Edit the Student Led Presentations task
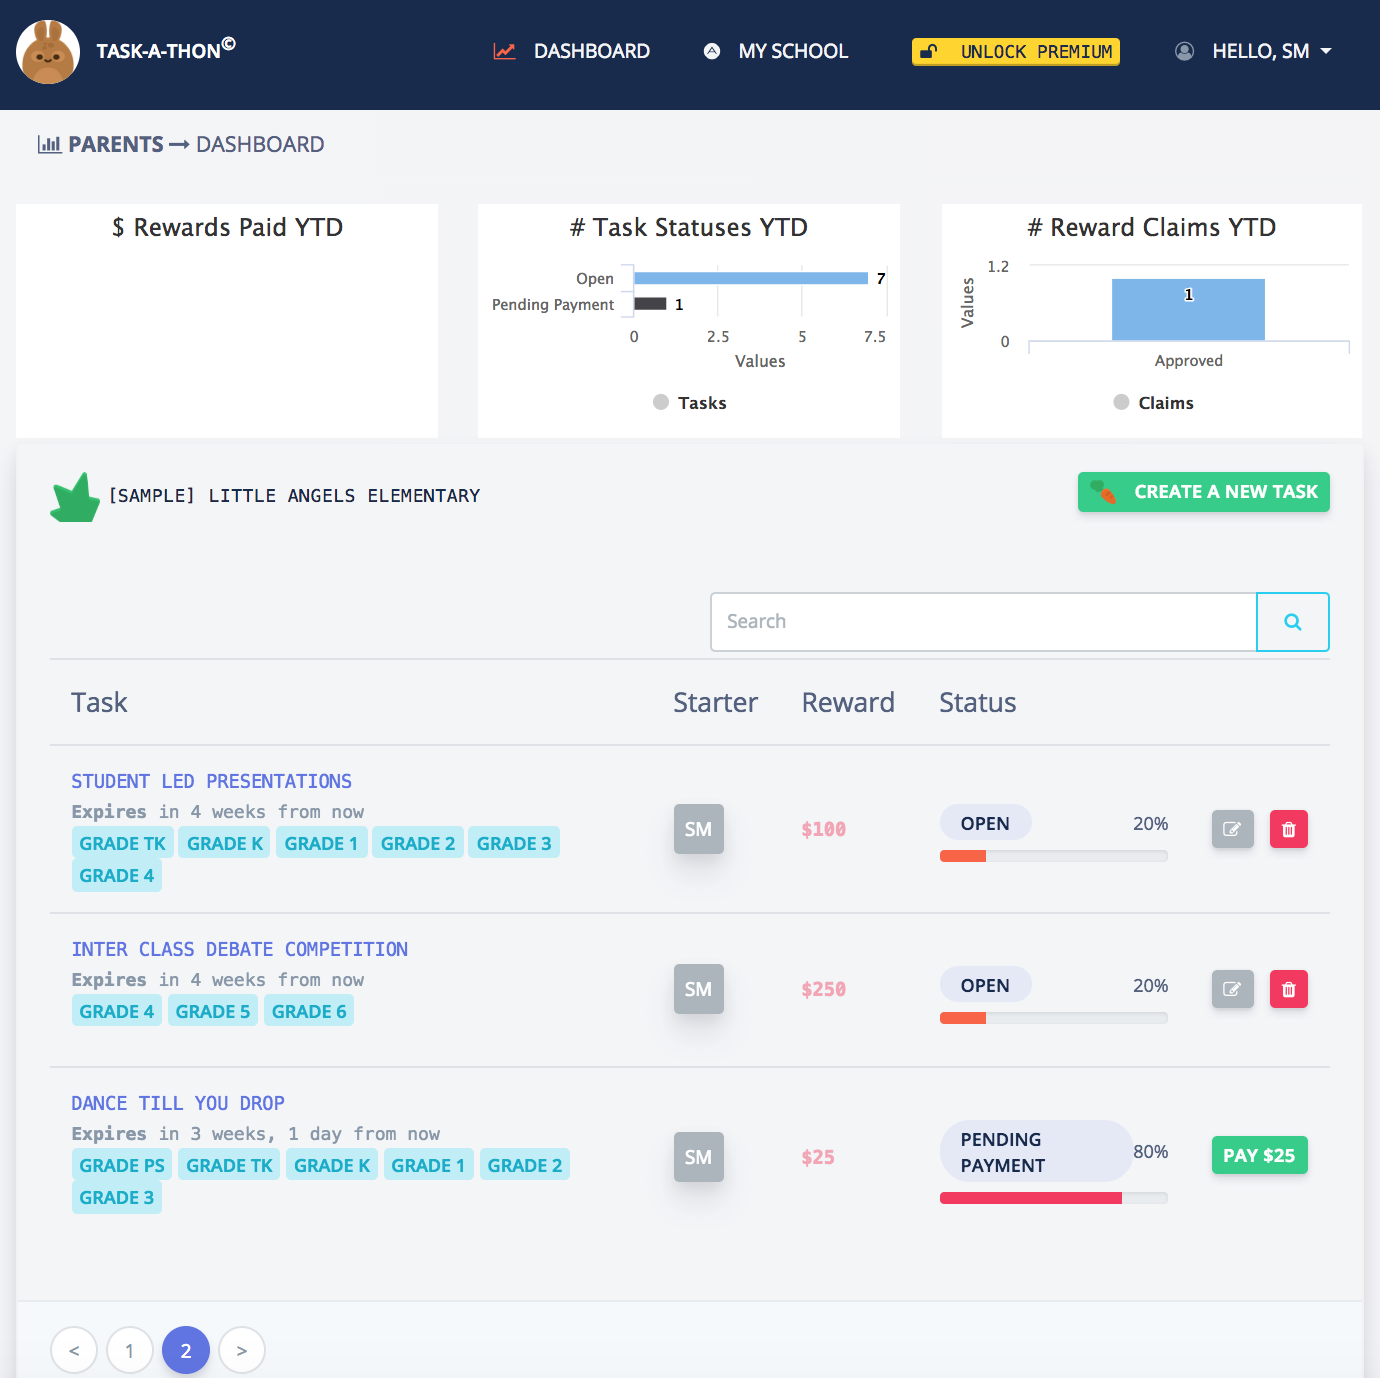Viewport: 1380px width, 1378px height. [x=1233, y=829]
